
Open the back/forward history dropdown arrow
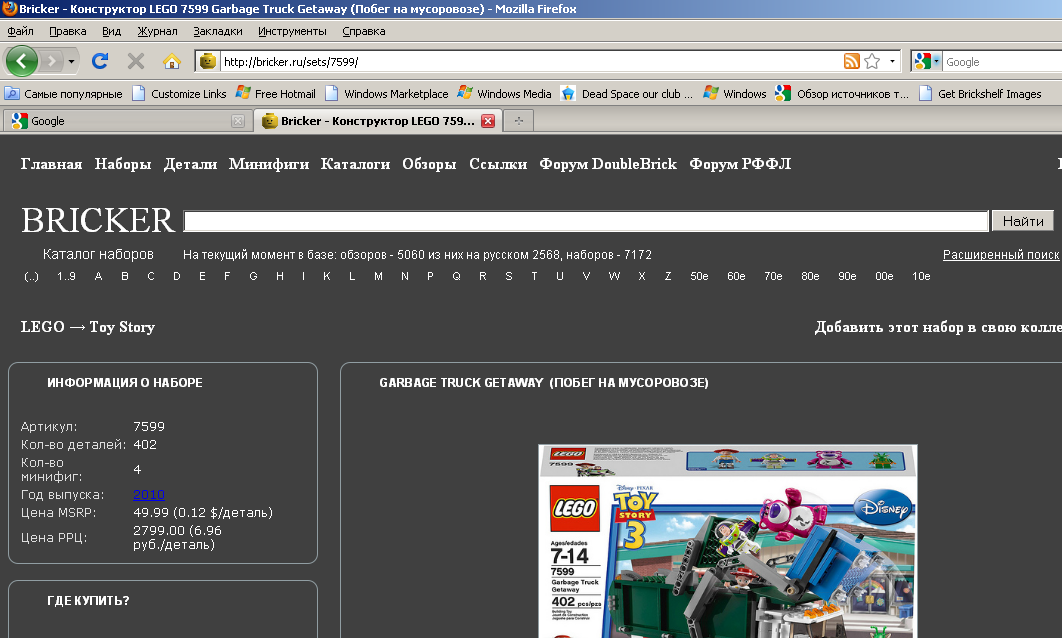(x=71, y=62)
